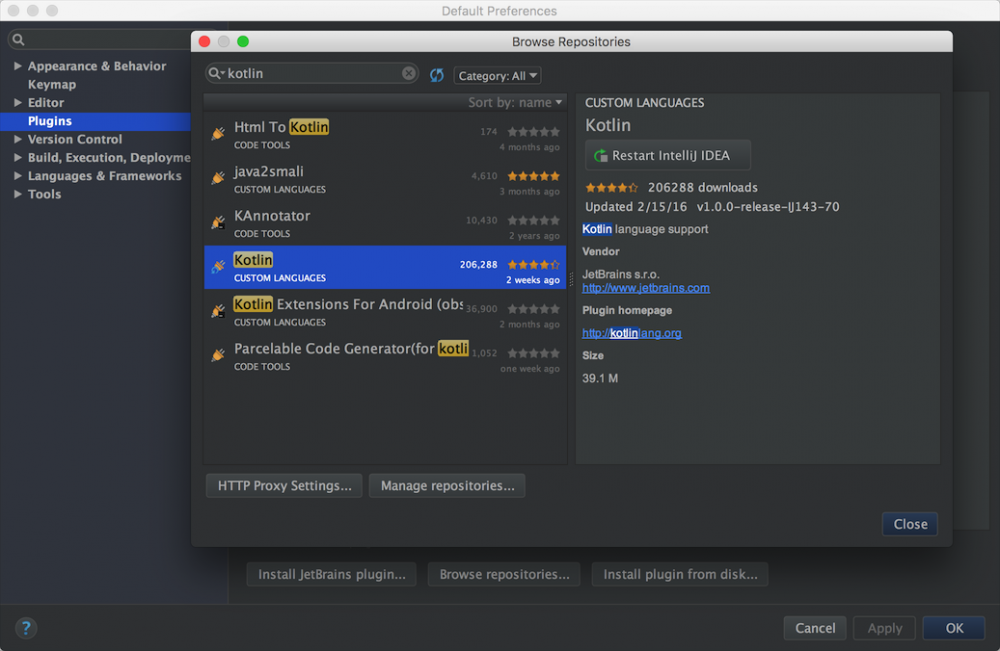Clear the kotlin search text

point(409,73)
